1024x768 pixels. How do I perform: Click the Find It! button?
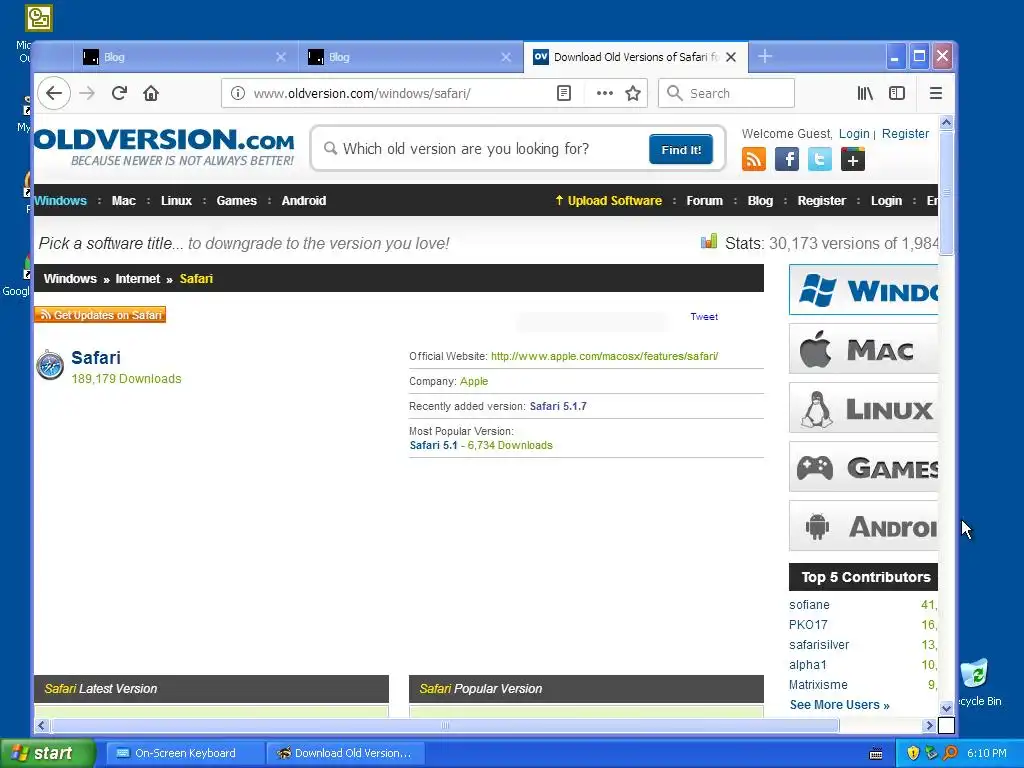click(x=681, y=150)
